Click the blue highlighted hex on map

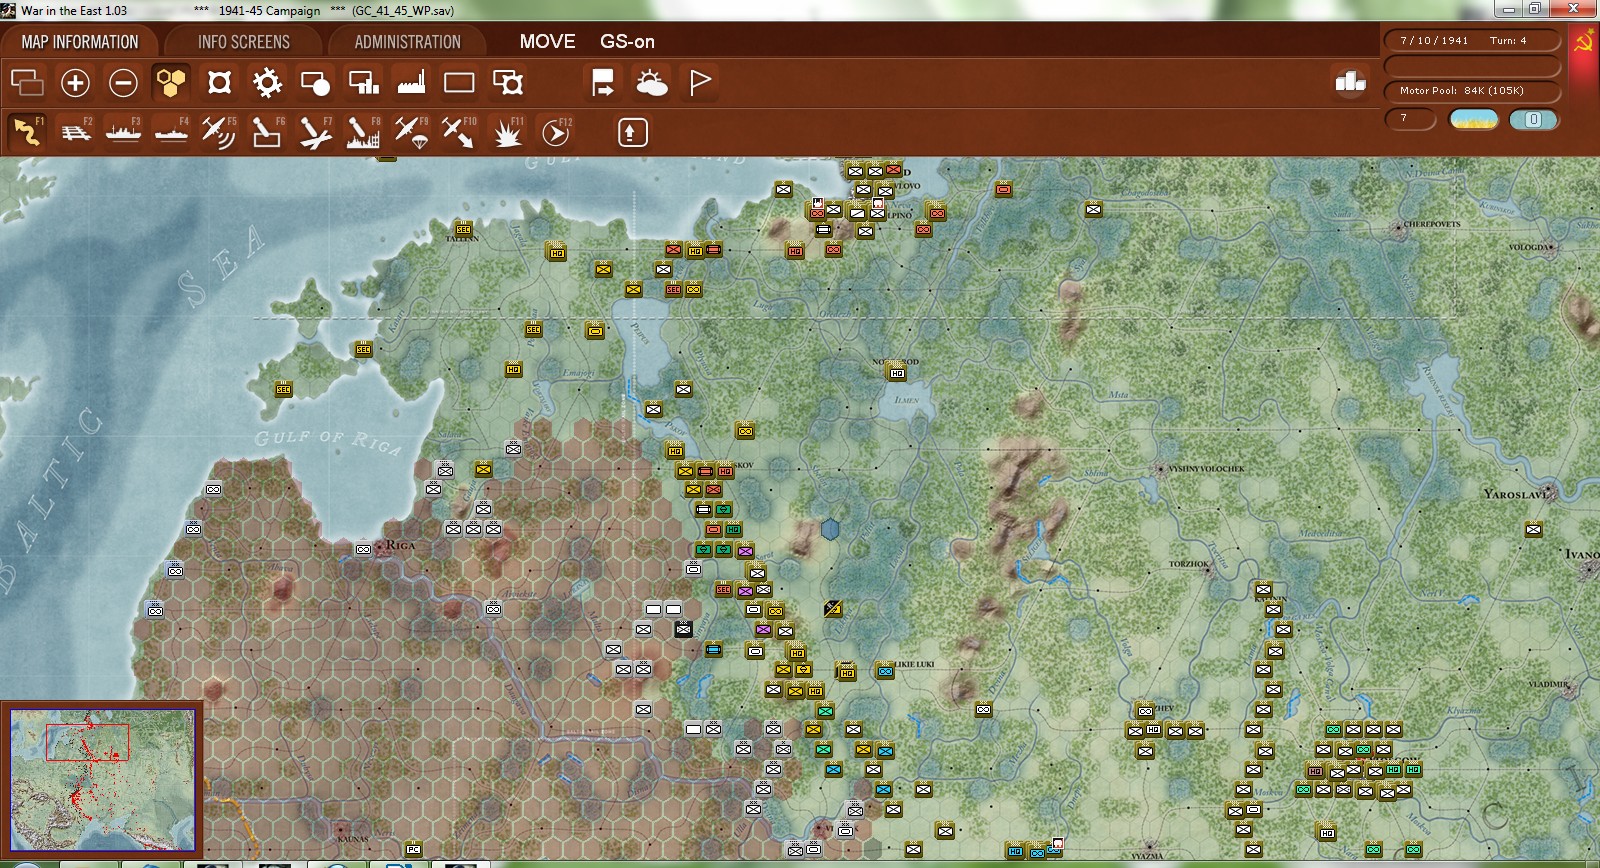tap(830, 528)
